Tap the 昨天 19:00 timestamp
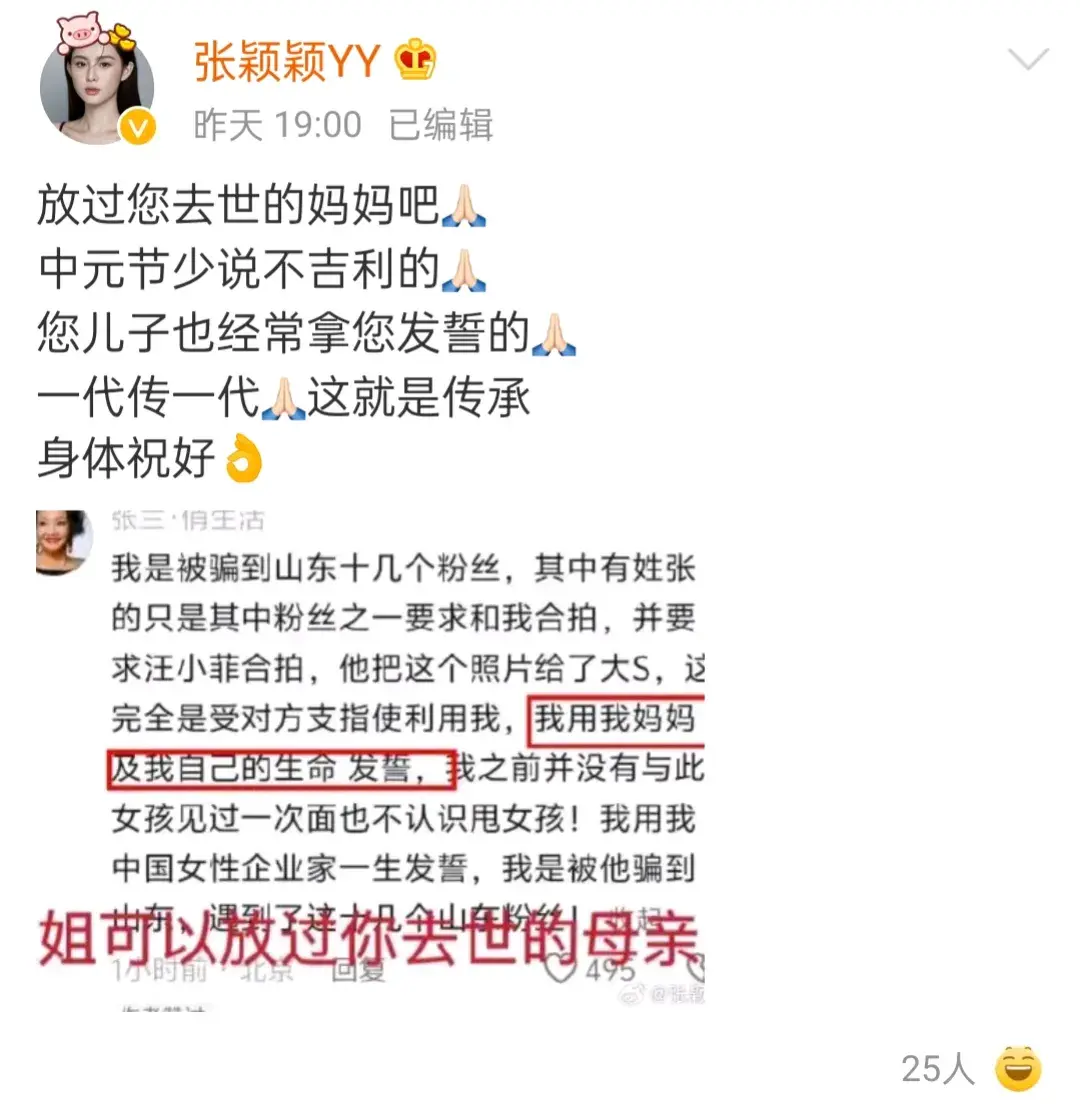Screen dimensions: 1080x1104 [277, 125]
